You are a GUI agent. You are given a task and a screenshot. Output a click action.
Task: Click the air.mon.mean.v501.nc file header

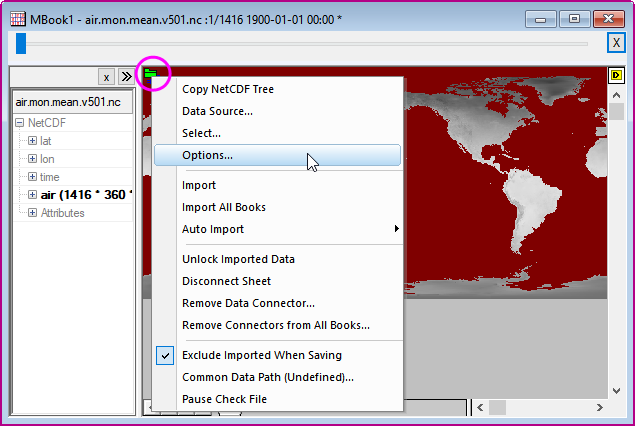tap(68, 102)
